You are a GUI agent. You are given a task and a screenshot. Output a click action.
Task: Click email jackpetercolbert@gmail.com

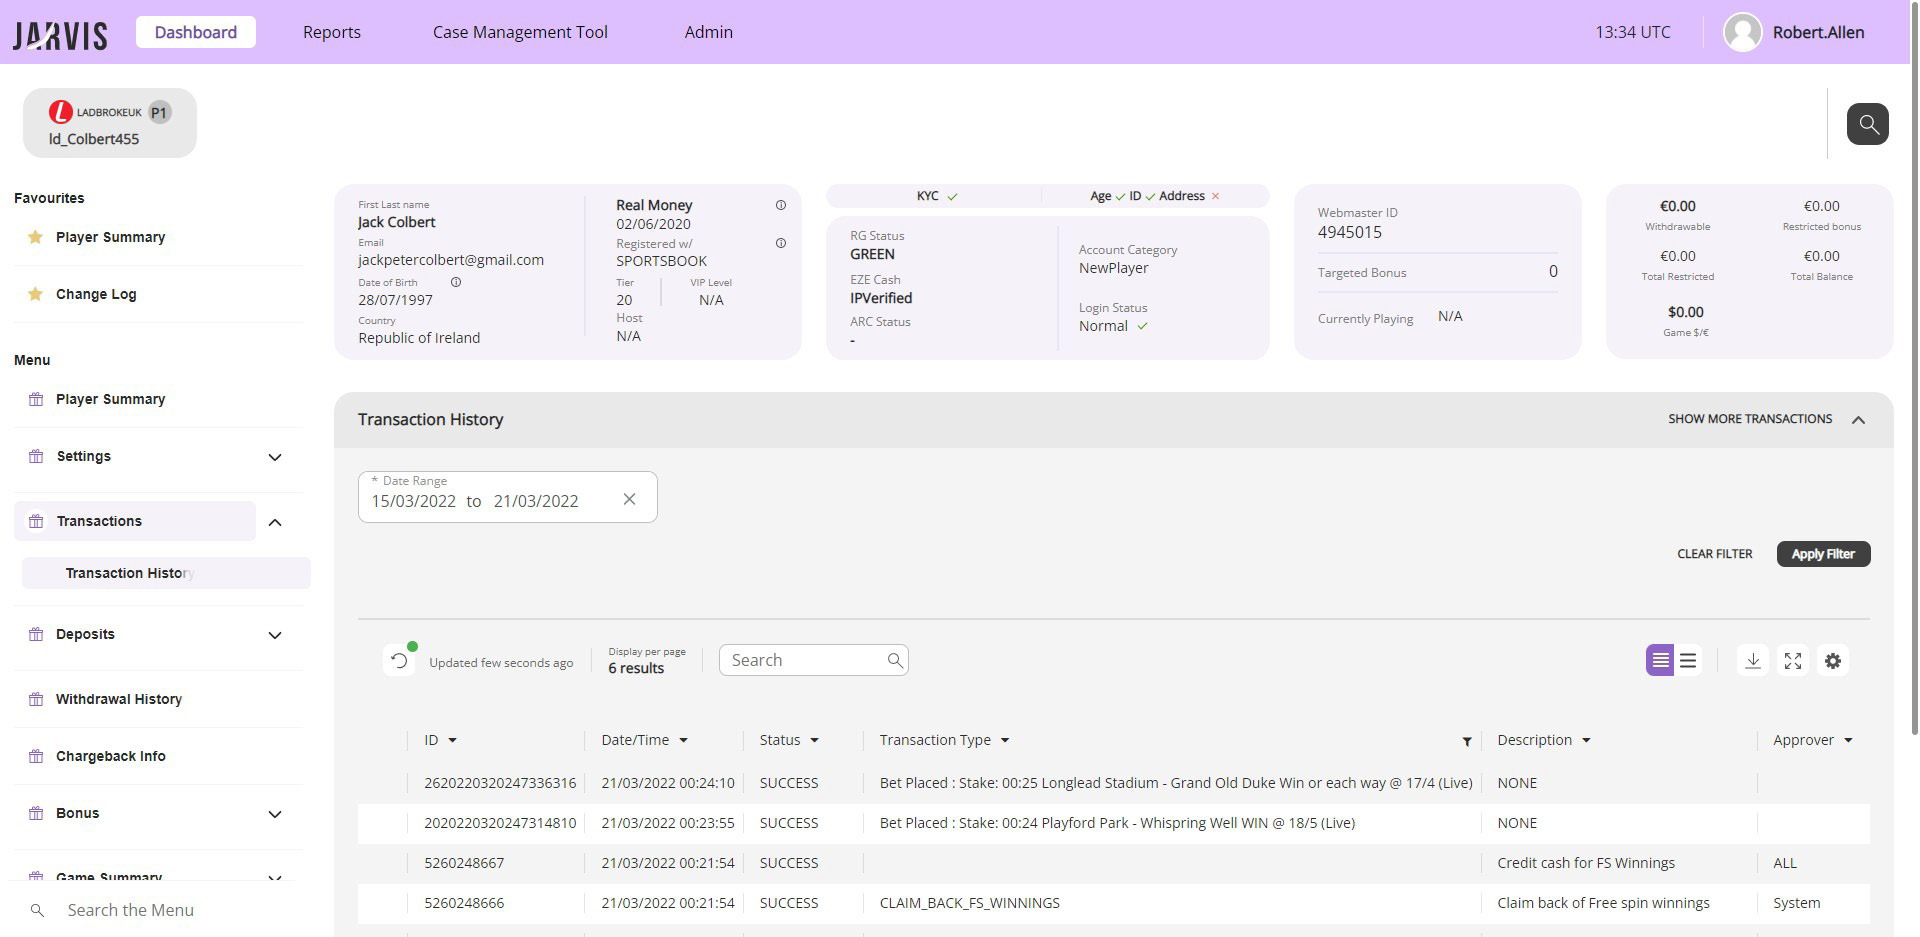[x=451, y=260]
